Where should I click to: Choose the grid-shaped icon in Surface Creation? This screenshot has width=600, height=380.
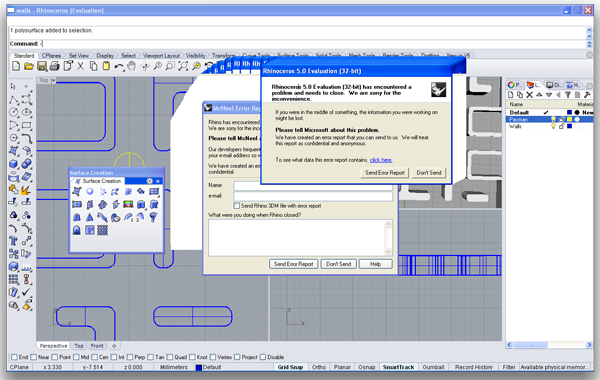pyautogui.click(x=103, y=230)
